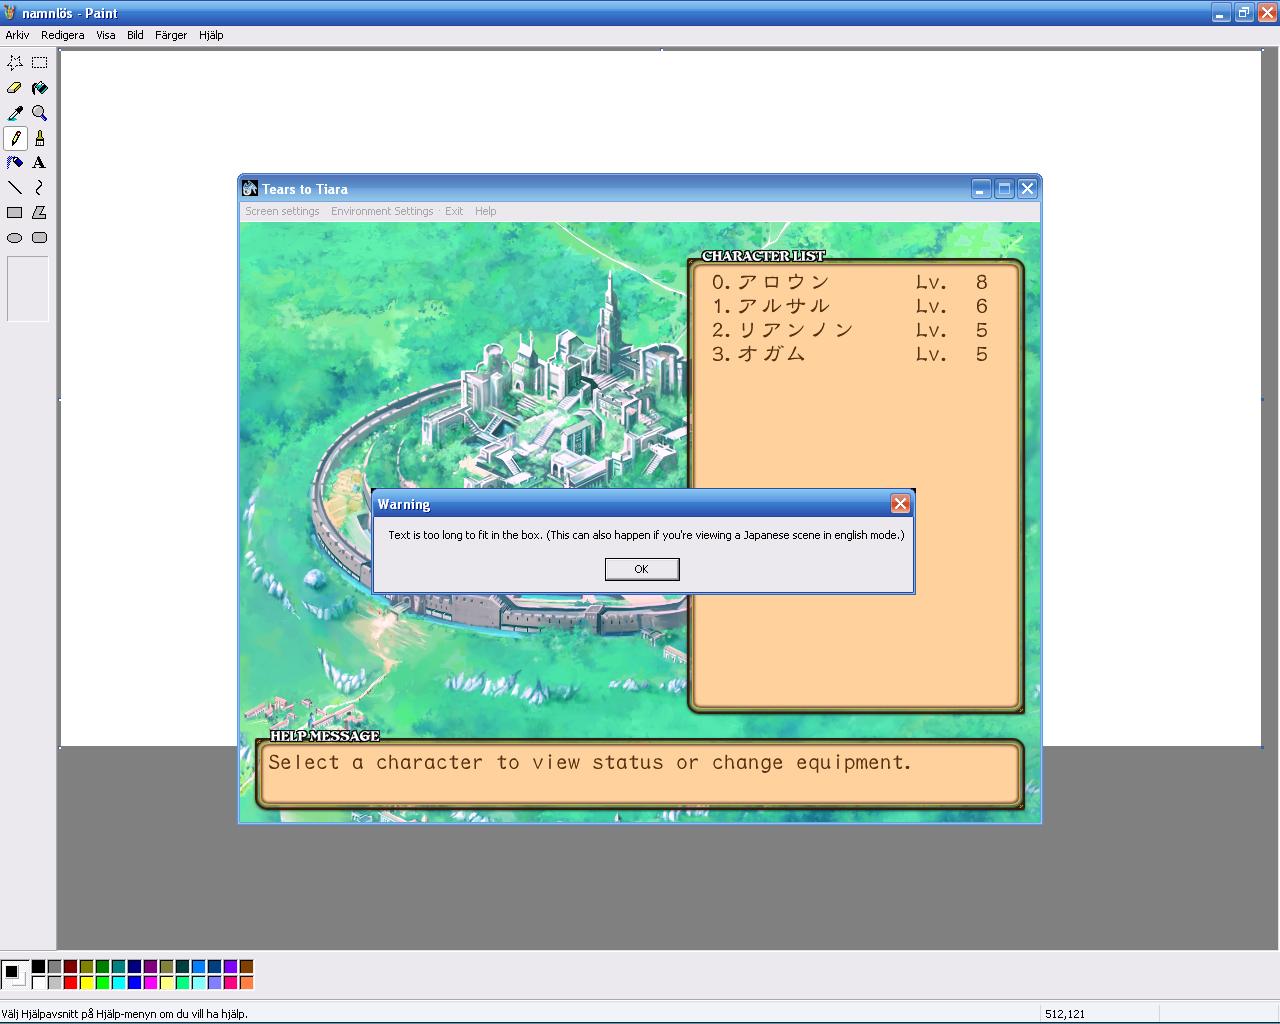Select character 2. リアンノン Lv. 5
1280x1024 pixels.
[x=850, y=330]
